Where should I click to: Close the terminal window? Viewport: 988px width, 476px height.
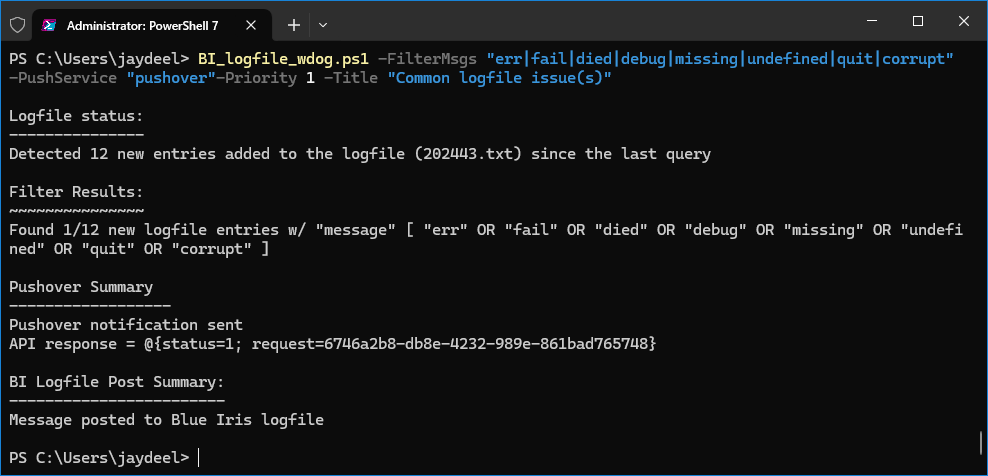tap(963, 21)
